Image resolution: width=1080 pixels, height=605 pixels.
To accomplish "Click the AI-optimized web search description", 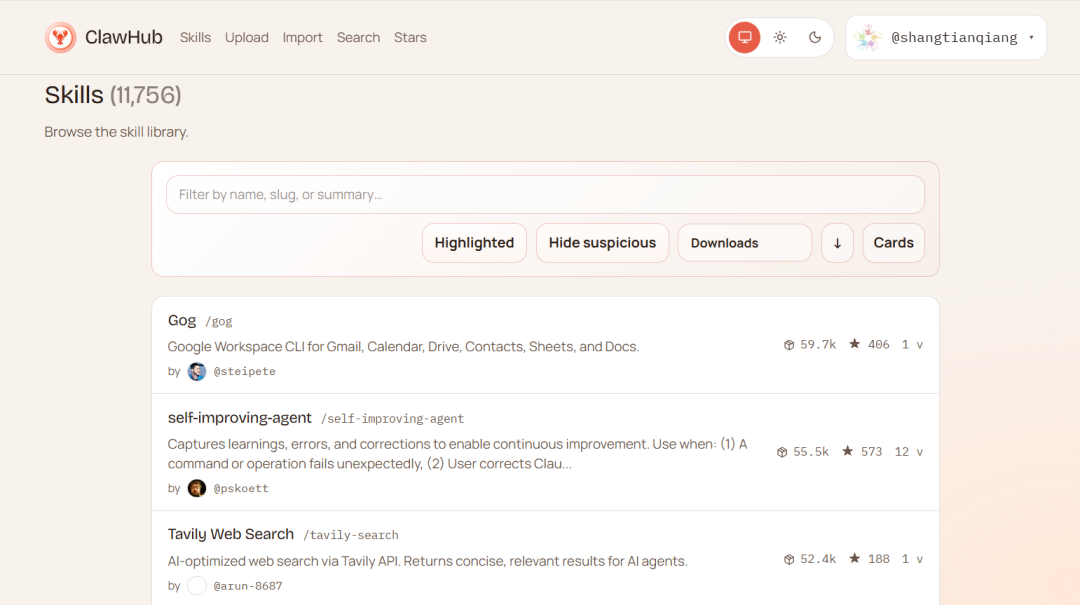I will coord(428,561).
